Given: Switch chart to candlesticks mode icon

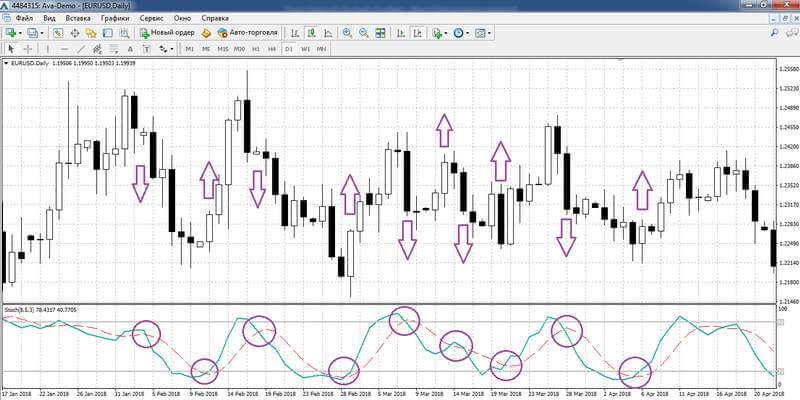Looking at the screenshot, I should [311, 33].
